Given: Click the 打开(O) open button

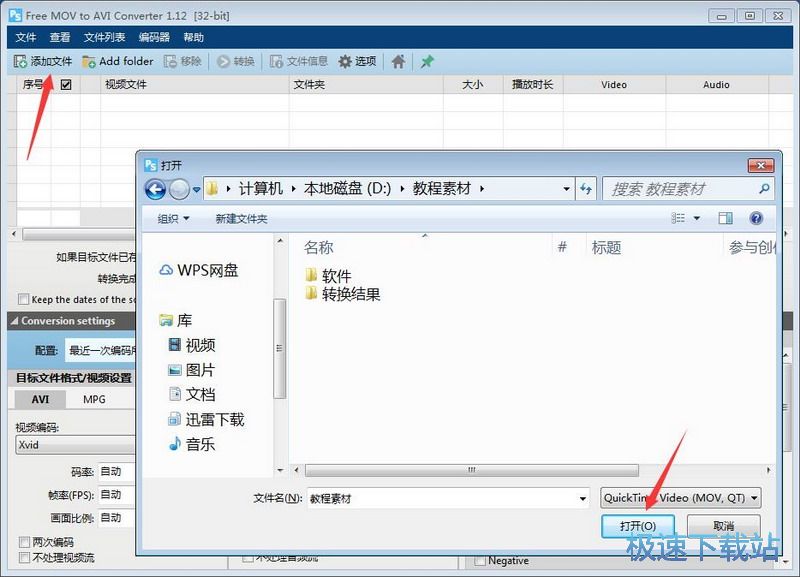Looking at the screenshot, I should (638, 526).
